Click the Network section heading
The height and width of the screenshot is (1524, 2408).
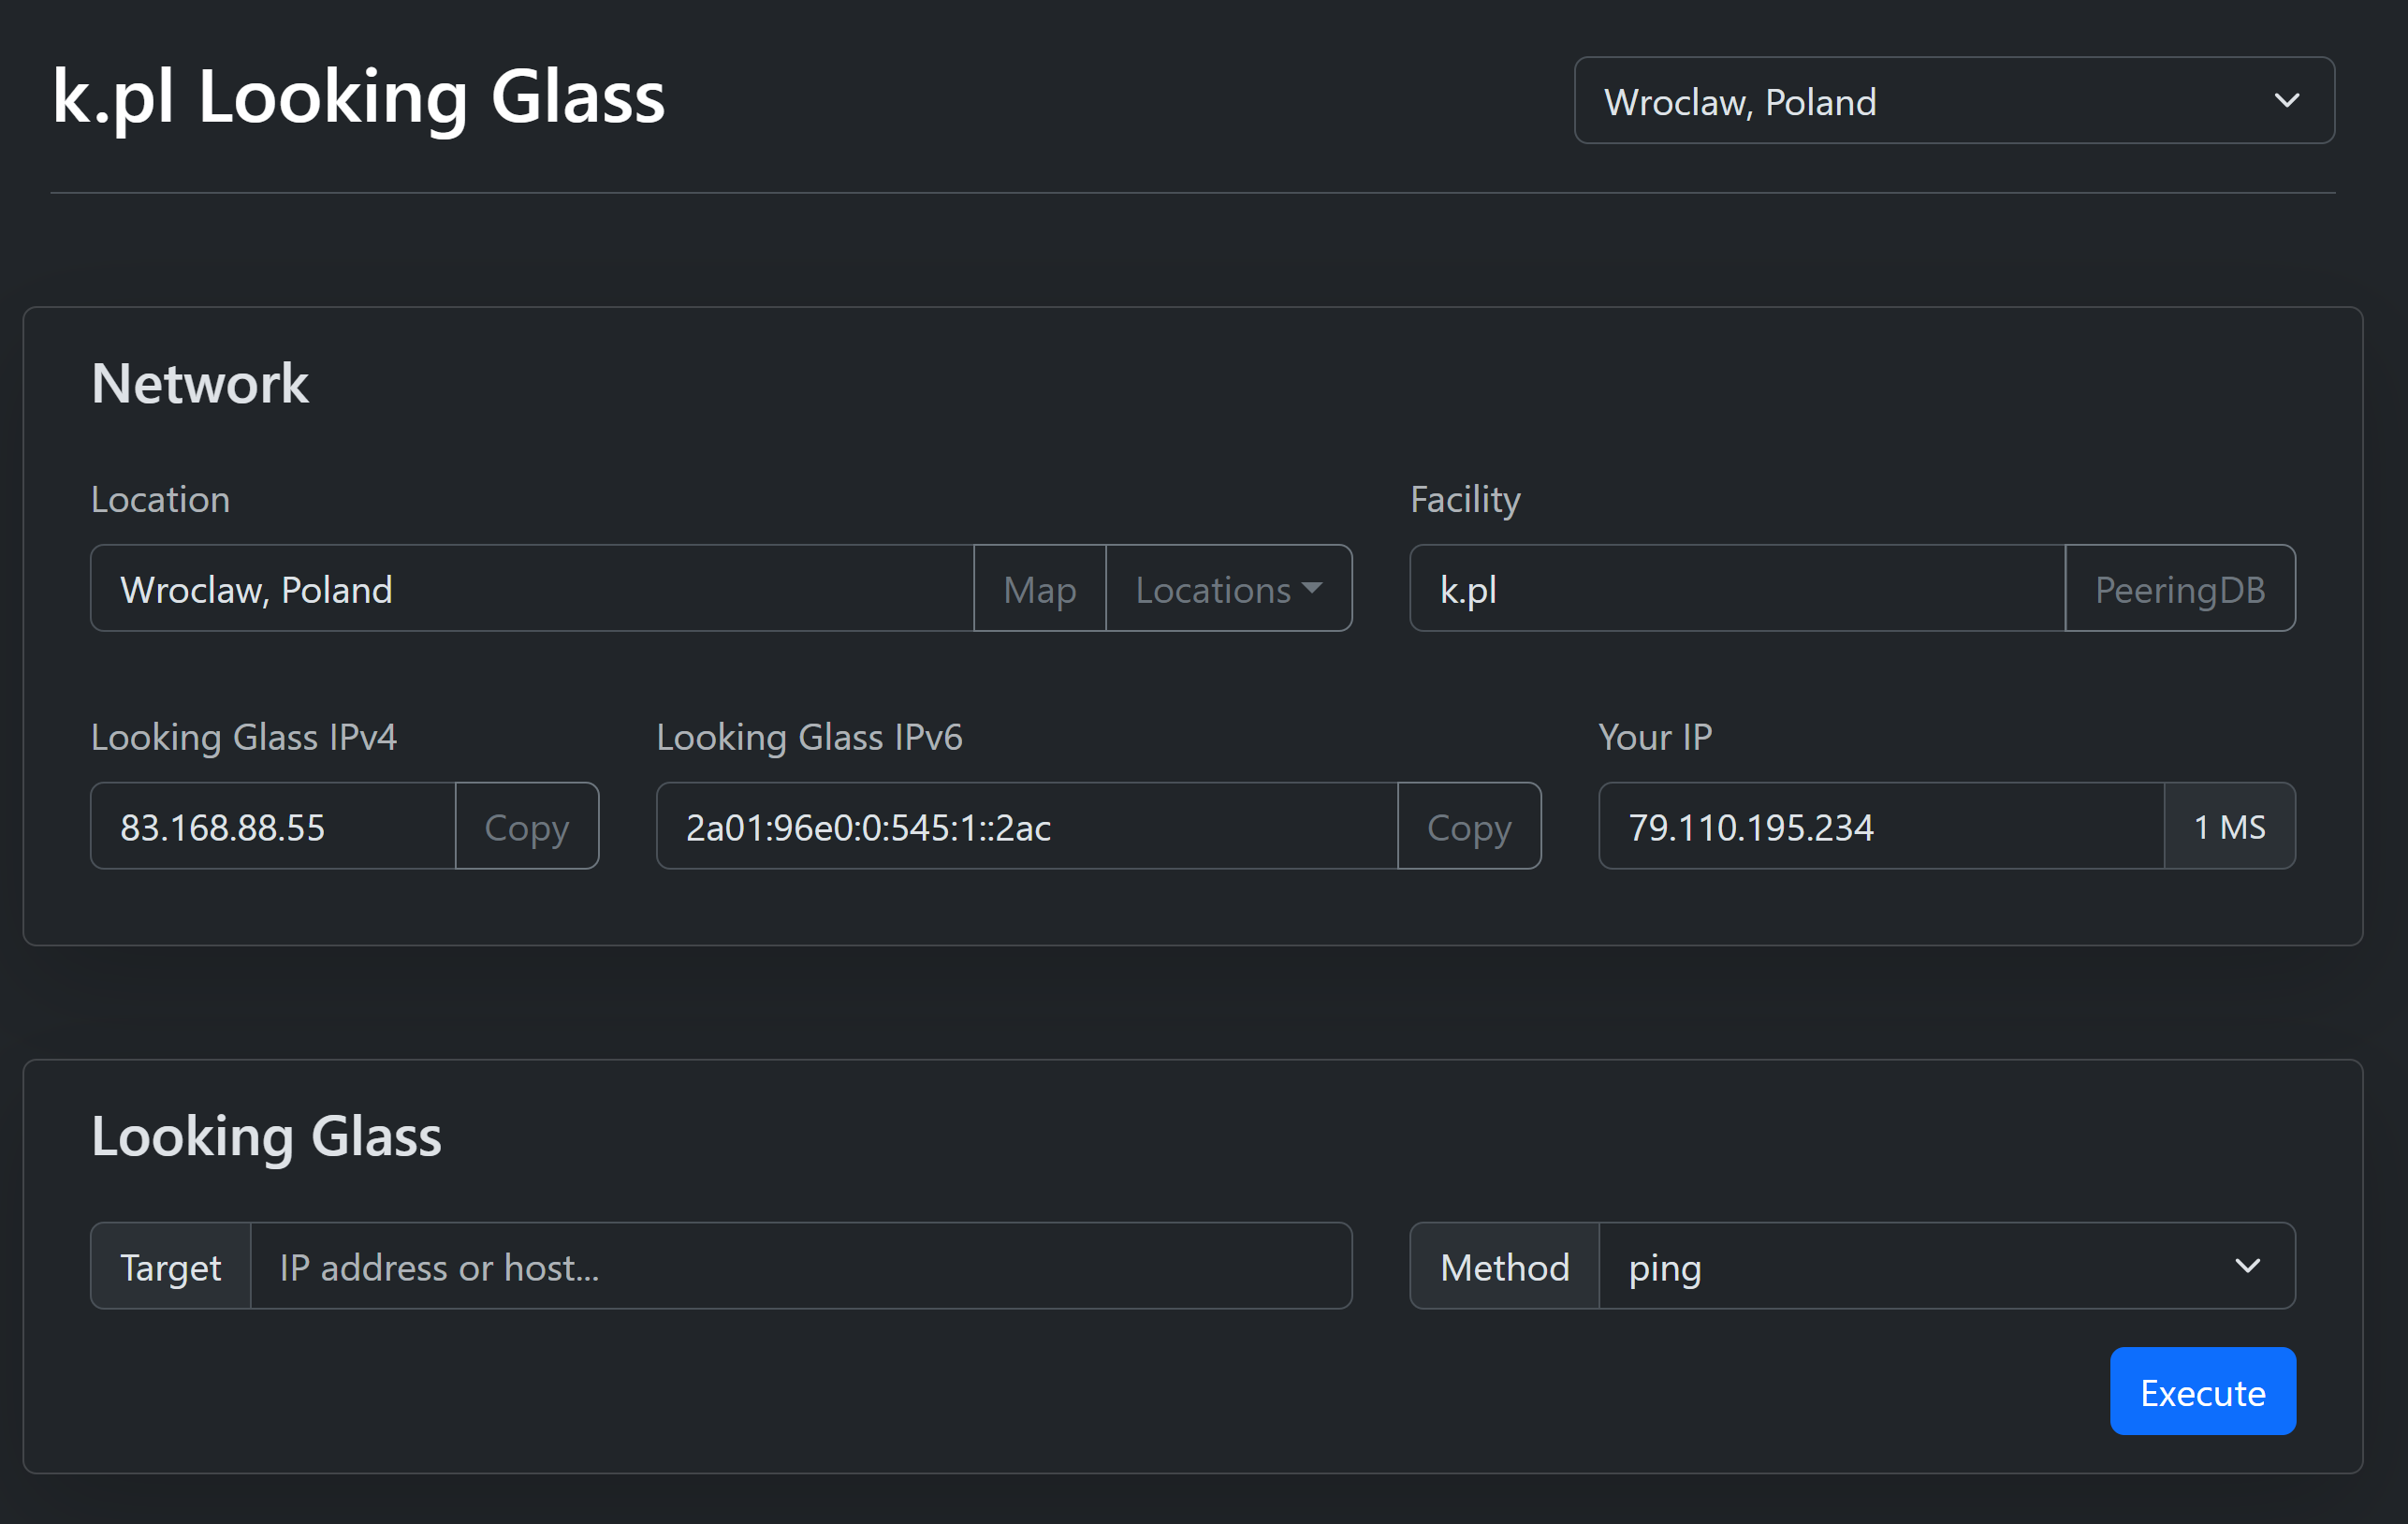pos(200,384)
